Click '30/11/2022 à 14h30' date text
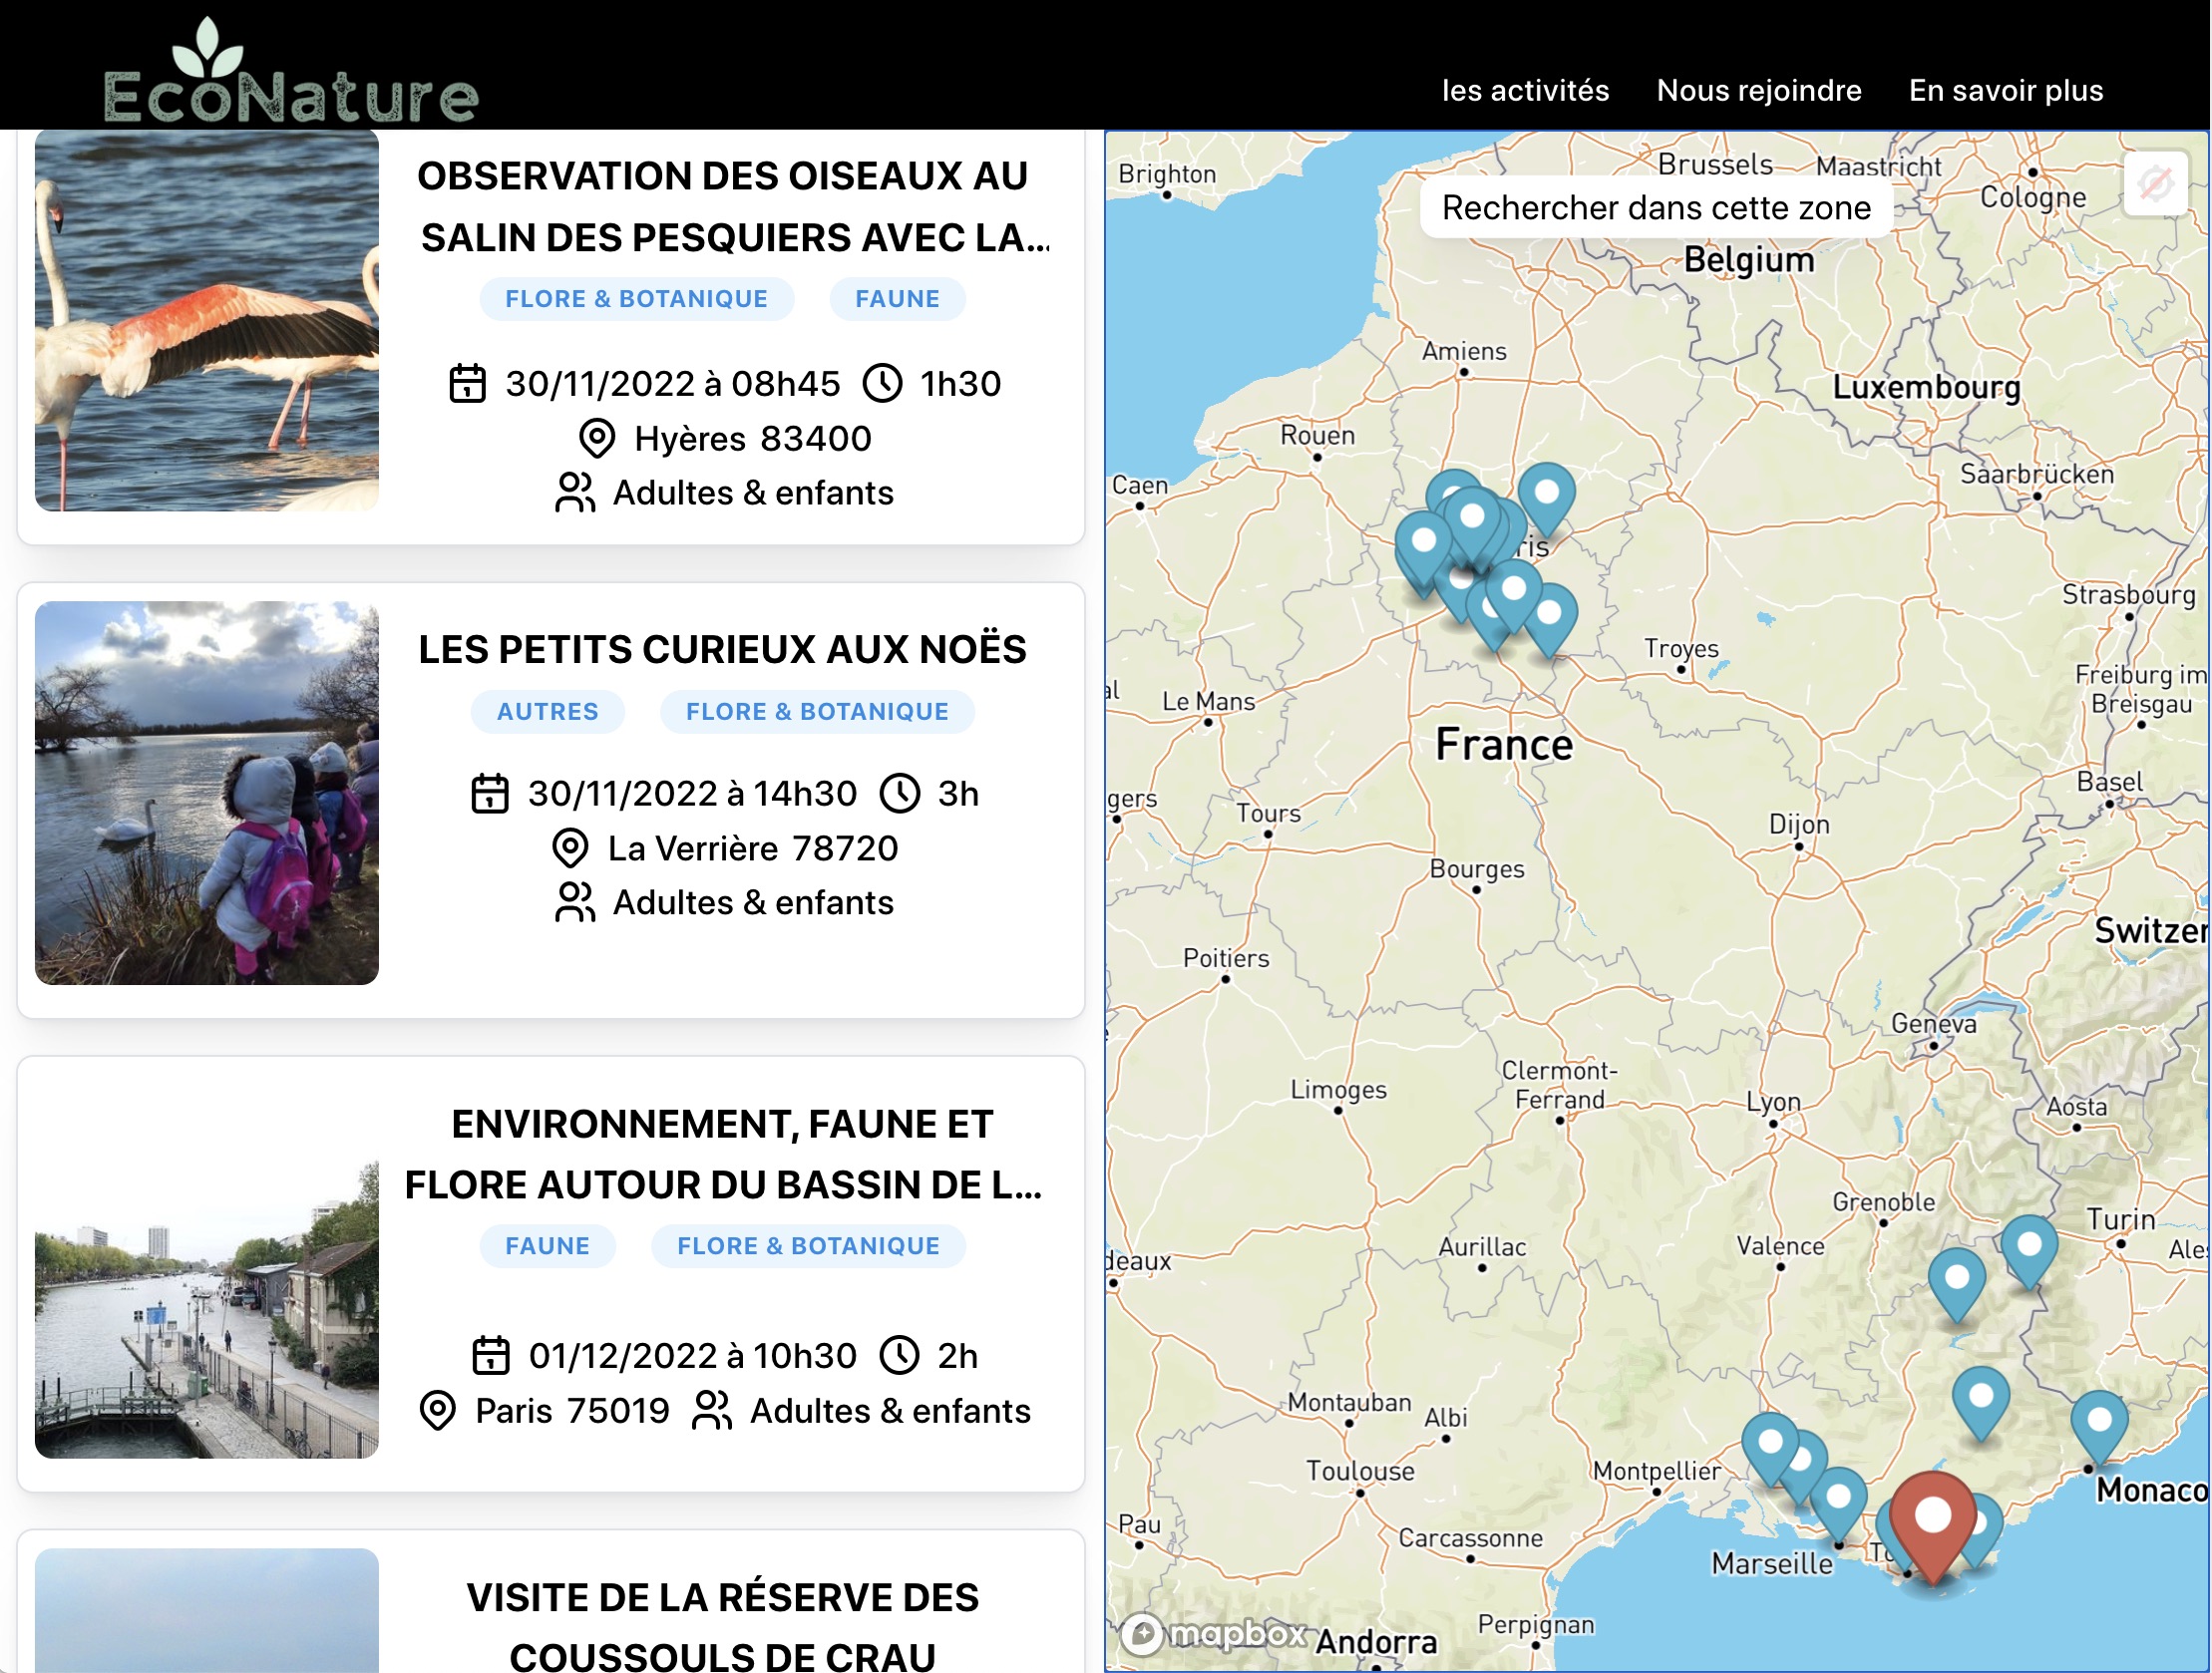Viewport: 2212px width, 1673px height. point(692,794)
